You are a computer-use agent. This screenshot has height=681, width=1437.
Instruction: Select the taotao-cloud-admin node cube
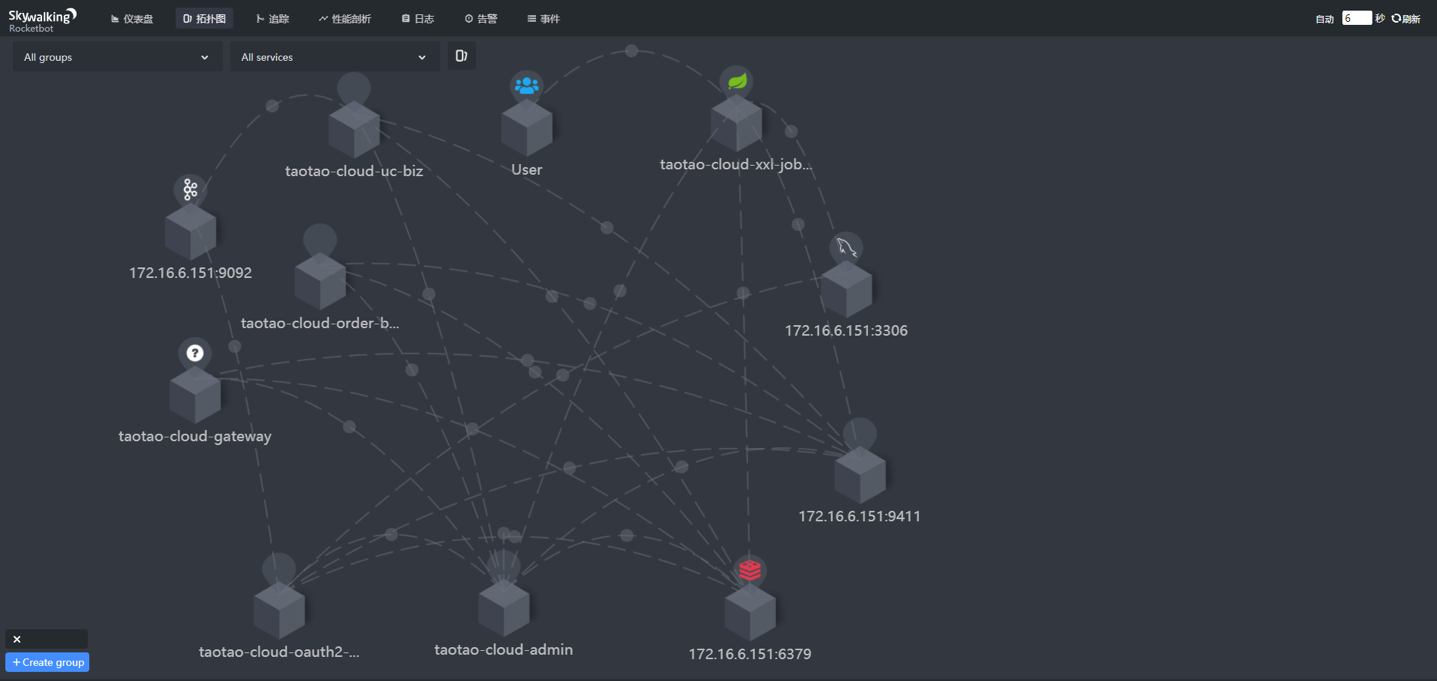click(x=504, y=607)
